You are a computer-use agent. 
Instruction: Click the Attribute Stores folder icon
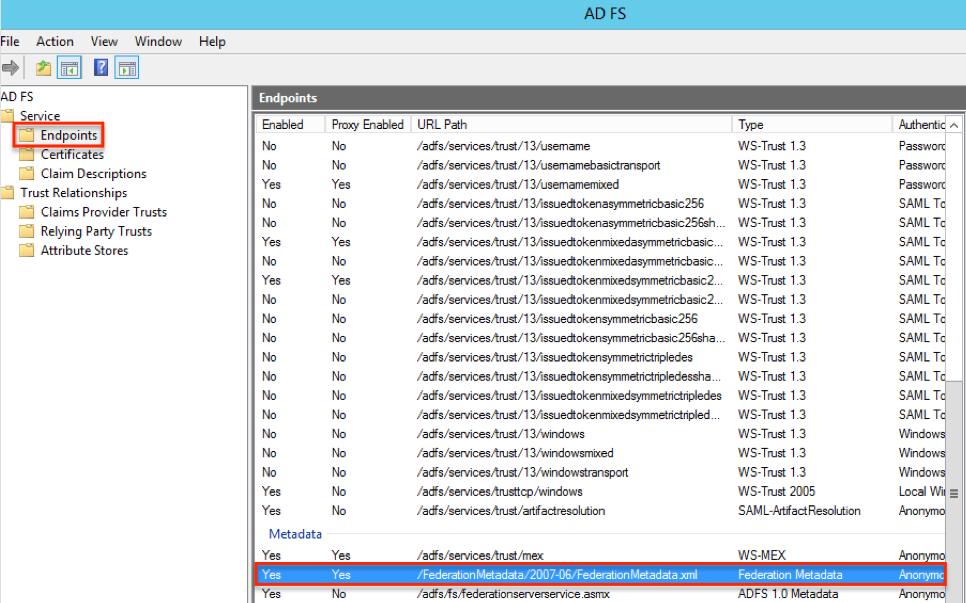pyautogui.click(x=26, y=251)
